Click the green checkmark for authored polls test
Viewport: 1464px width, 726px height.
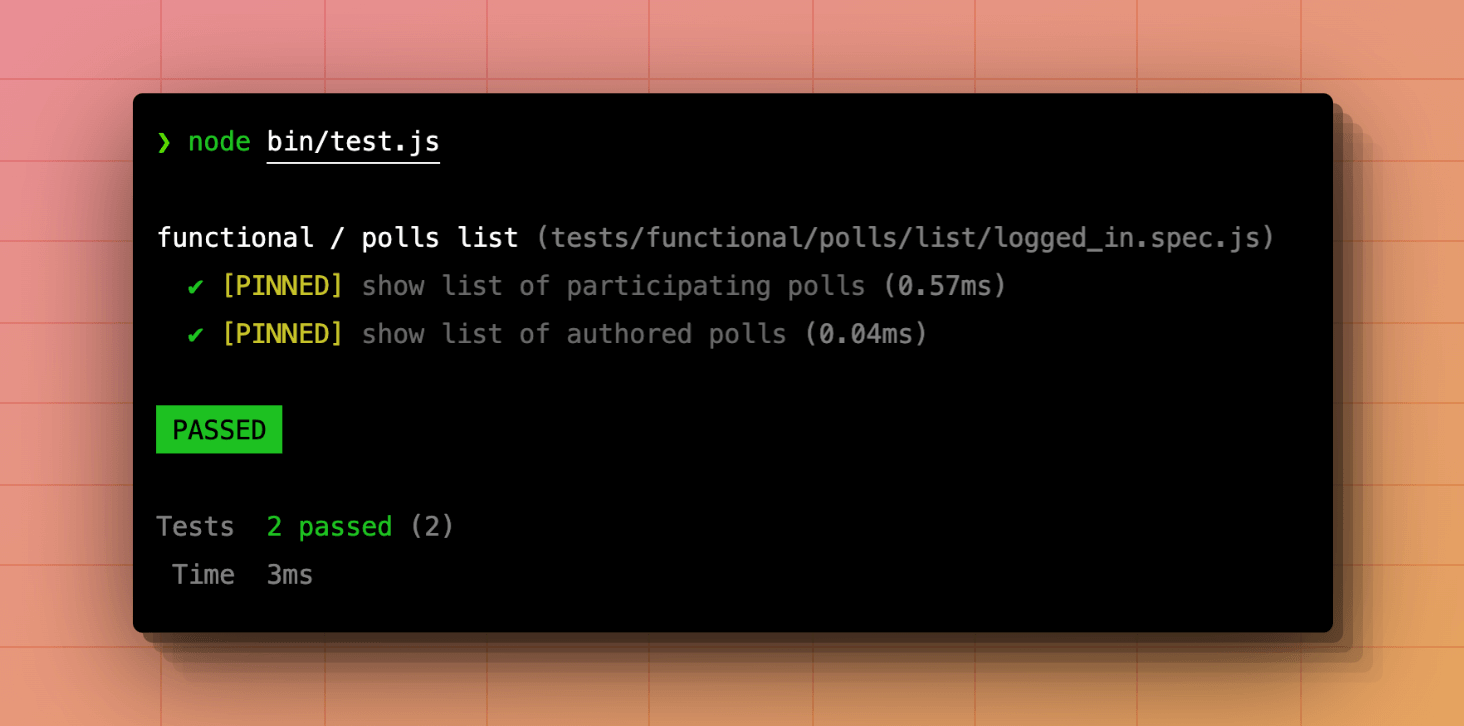click(196, 334)
